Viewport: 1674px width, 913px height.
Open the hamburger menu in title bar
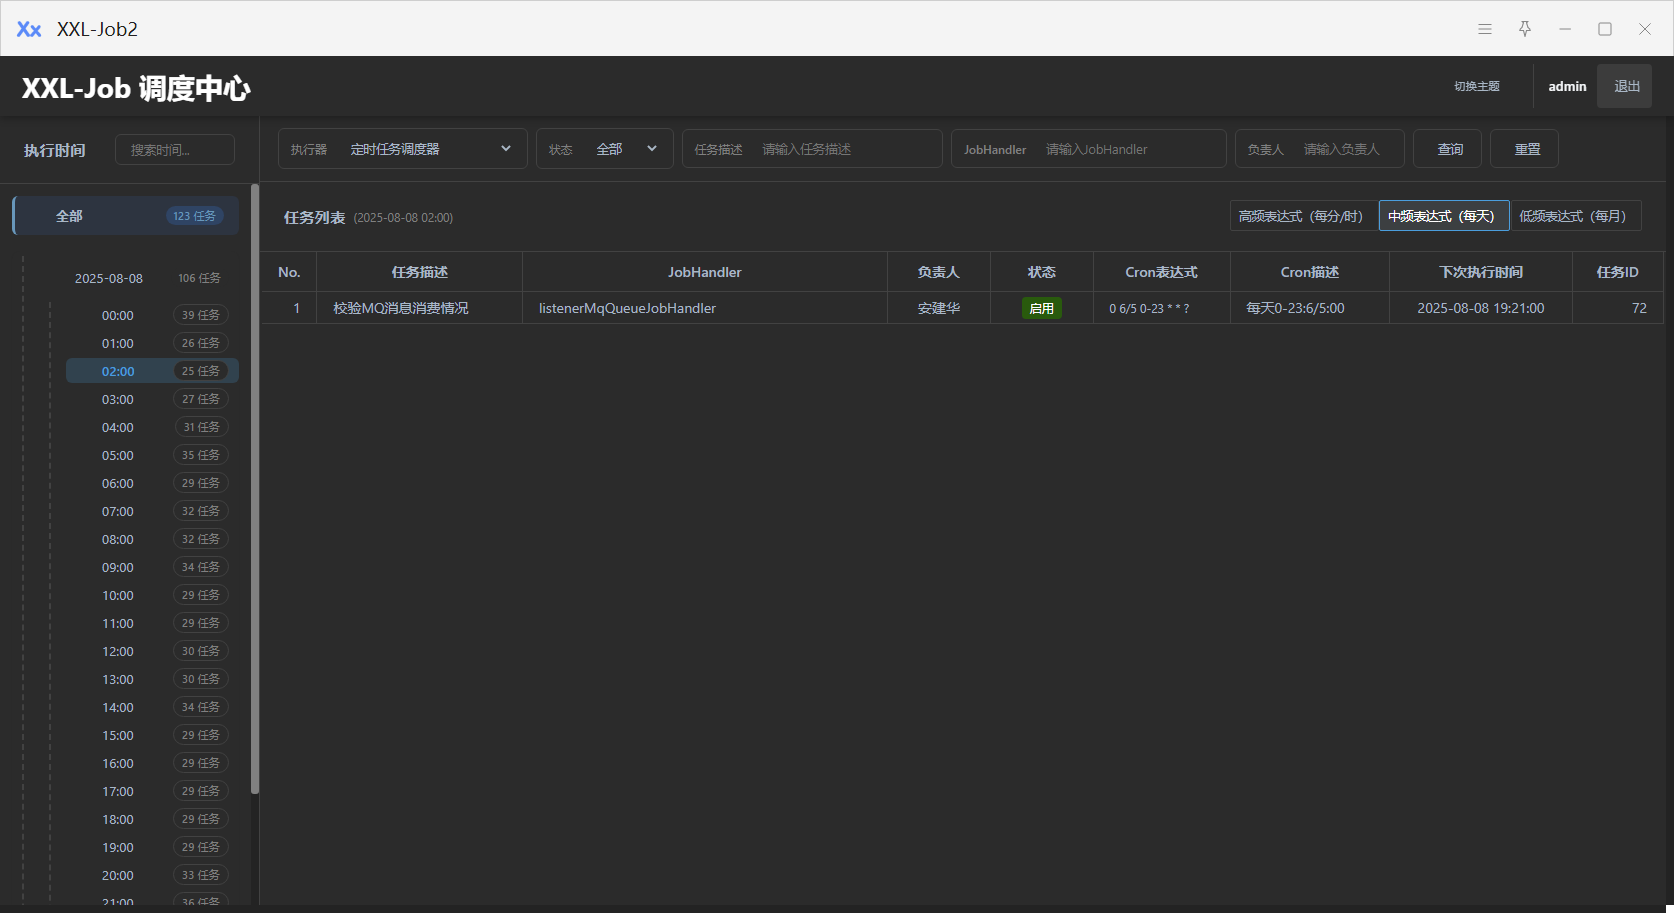click(1485, 29)
